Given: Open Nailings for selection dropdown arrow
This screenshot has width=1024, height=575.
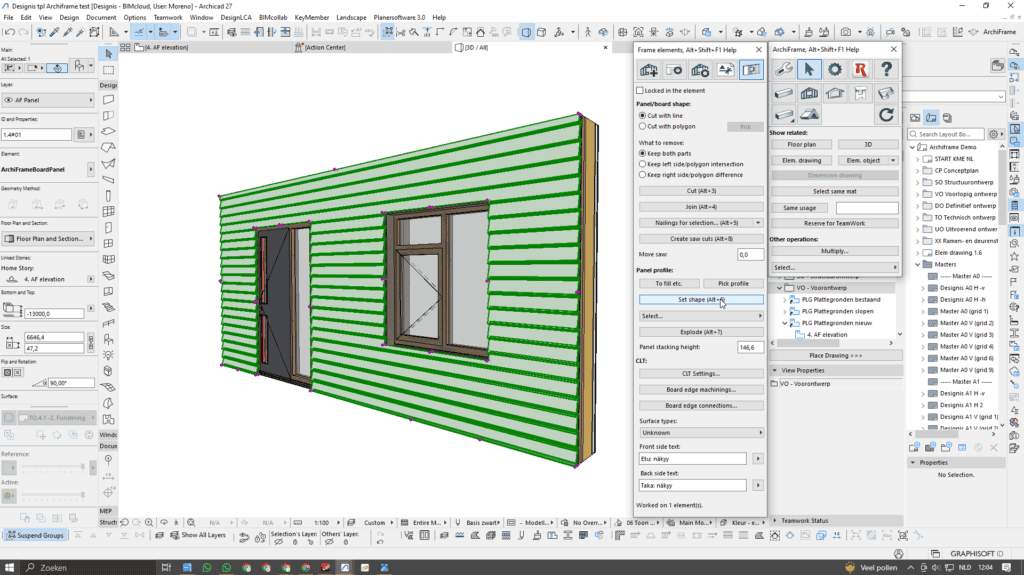Looking at the screenshot, I should coord(758,223).
